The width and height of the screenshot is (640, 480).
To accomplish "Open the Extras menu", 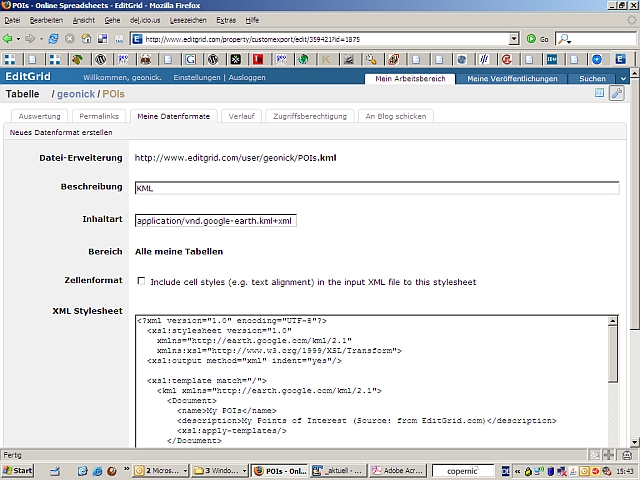I will 226,20.
